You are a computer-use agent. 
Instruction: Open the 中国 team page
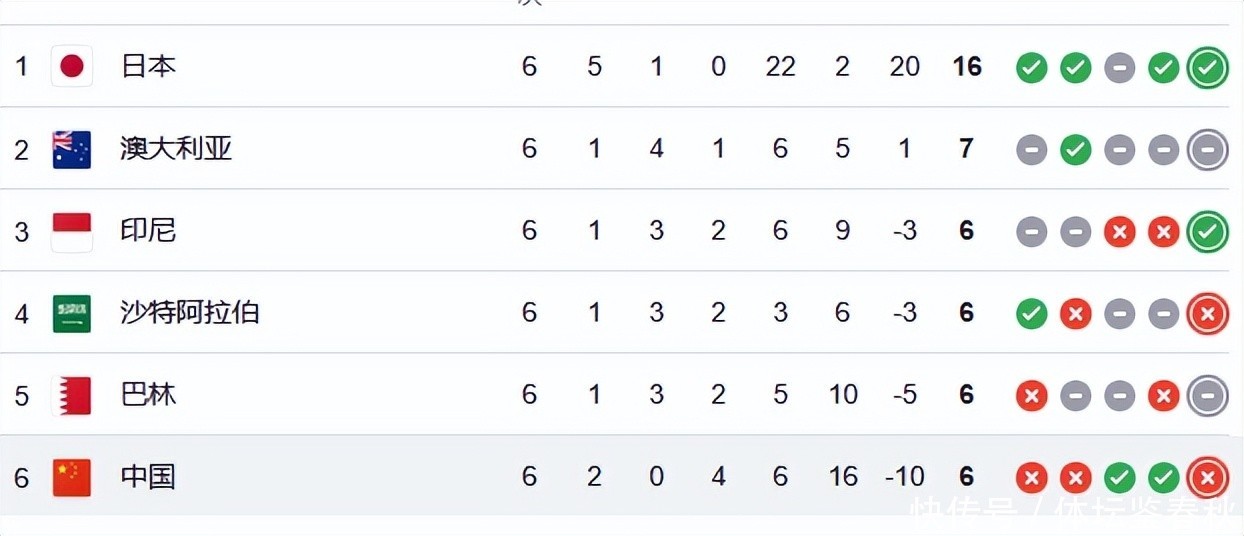(148, 477)
